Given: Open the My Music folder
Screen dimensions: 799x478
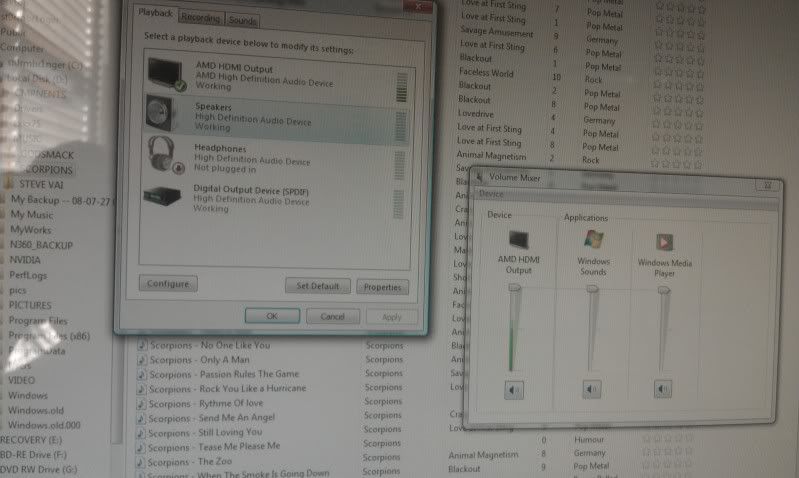Looking at the screenshot, I should point(32,215).
